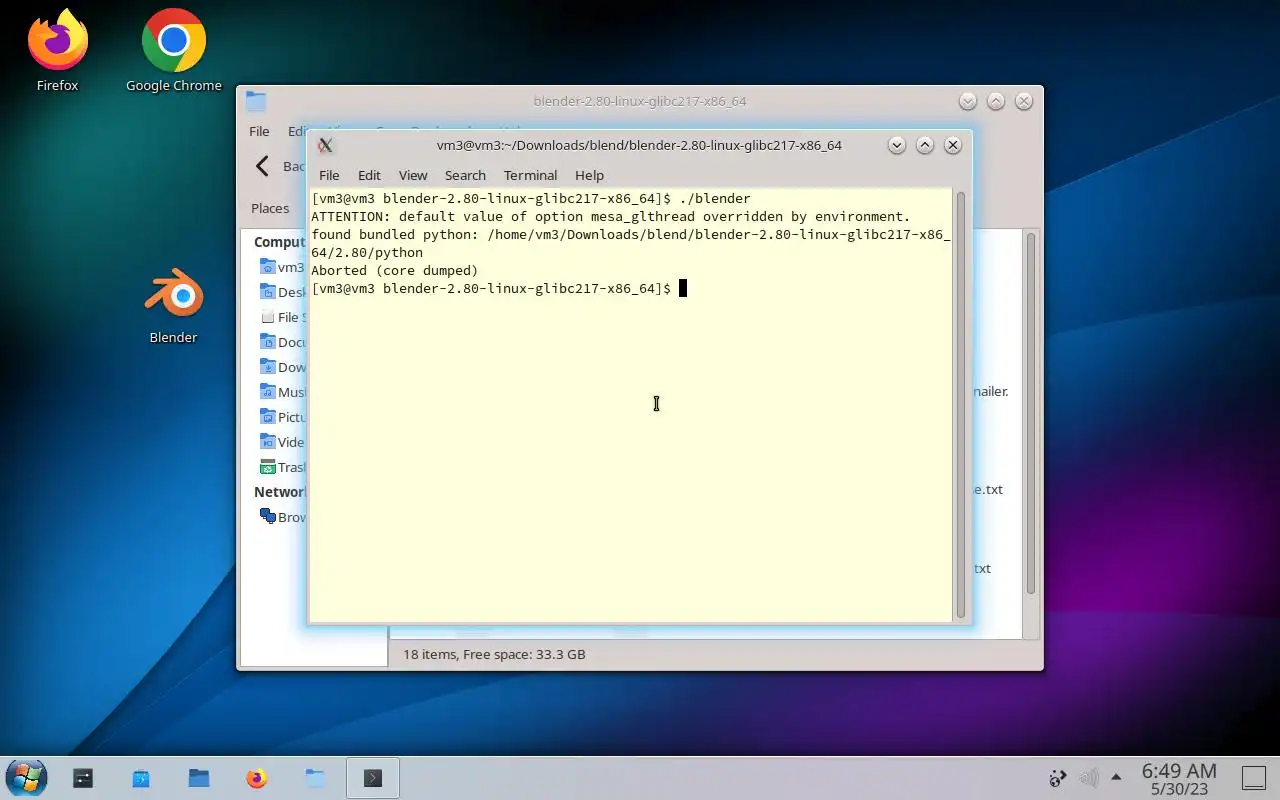Open the network tray icon
Image resolution: width=1280 pixels, height=800 pixels.
point(1057,778)
